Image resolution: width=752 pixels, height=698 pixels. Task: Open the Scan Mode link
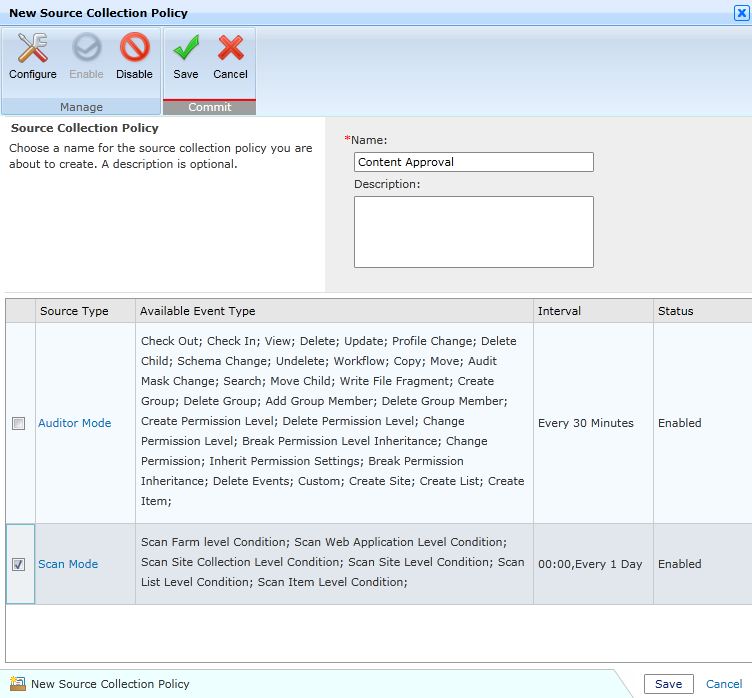pyautogui.click(x=68, y=564)
